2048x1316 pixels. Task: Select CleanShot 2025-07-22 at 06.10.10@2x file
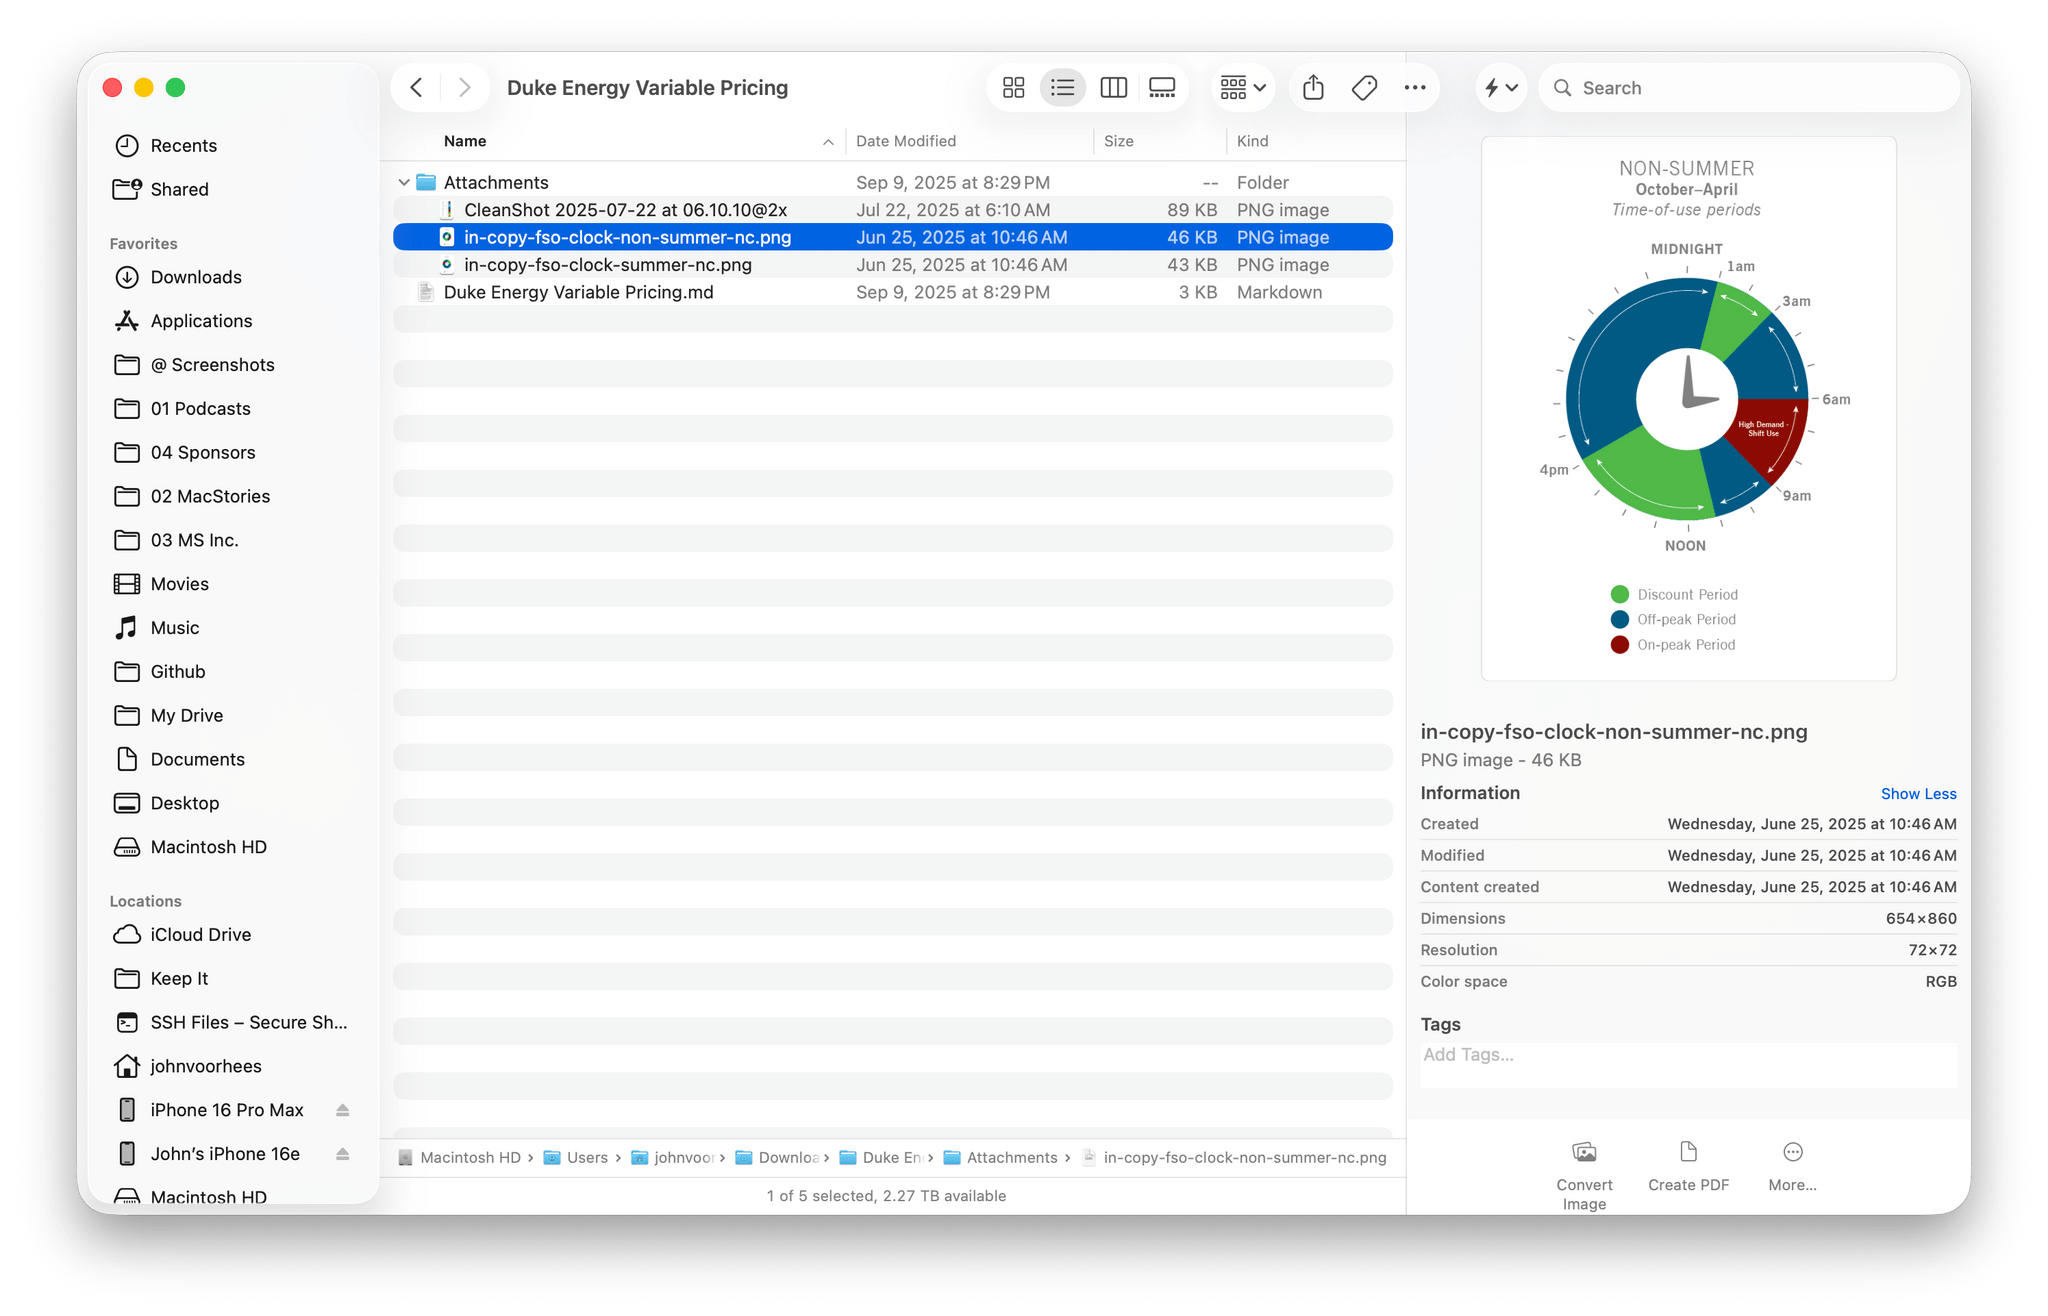click(892, 210)
